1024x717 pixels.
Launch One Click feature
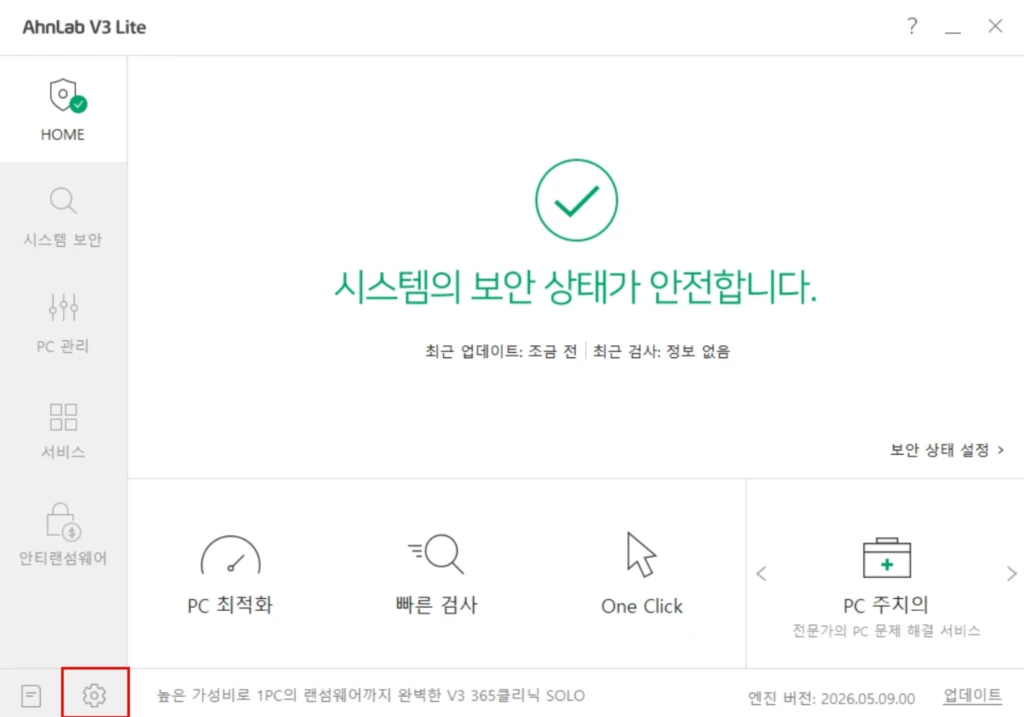point(641,574)
